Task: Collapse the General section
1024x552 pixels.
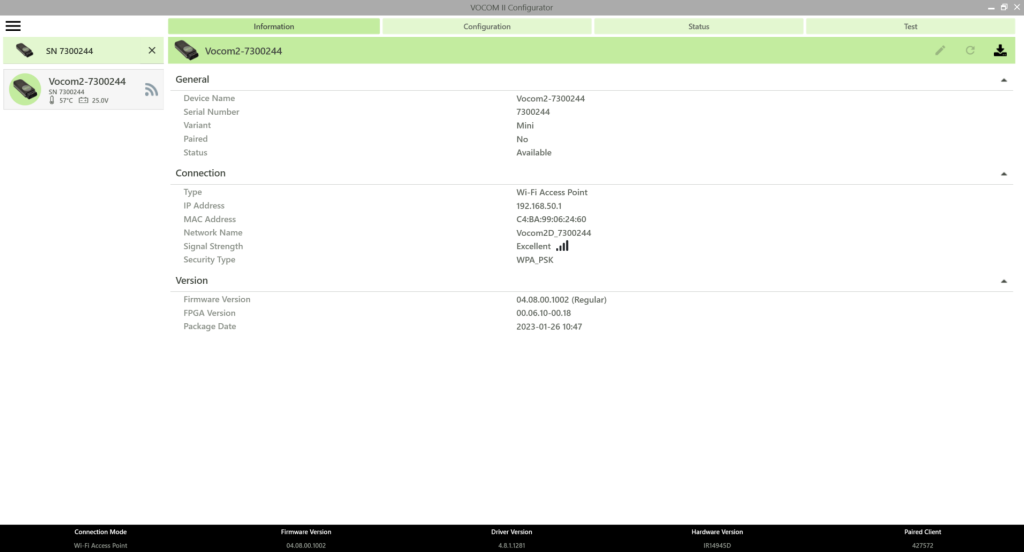Action: tap(1004, 80)
